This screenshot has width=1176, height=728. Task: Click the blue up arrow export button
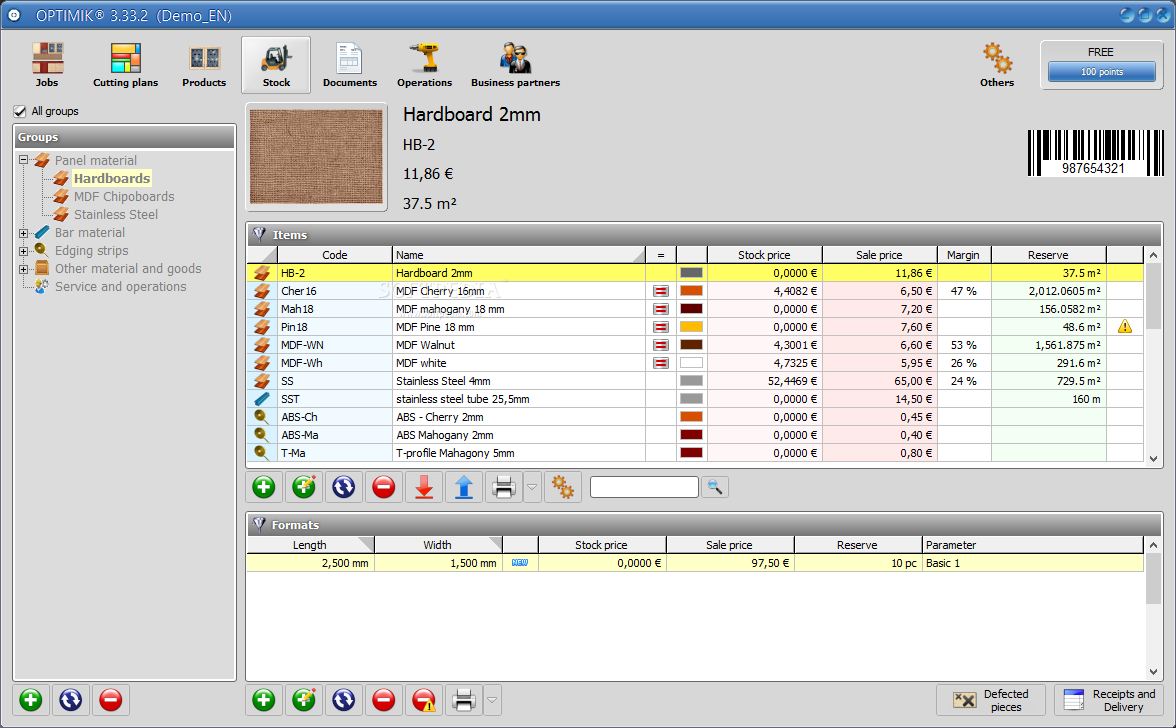click(464, 487)
